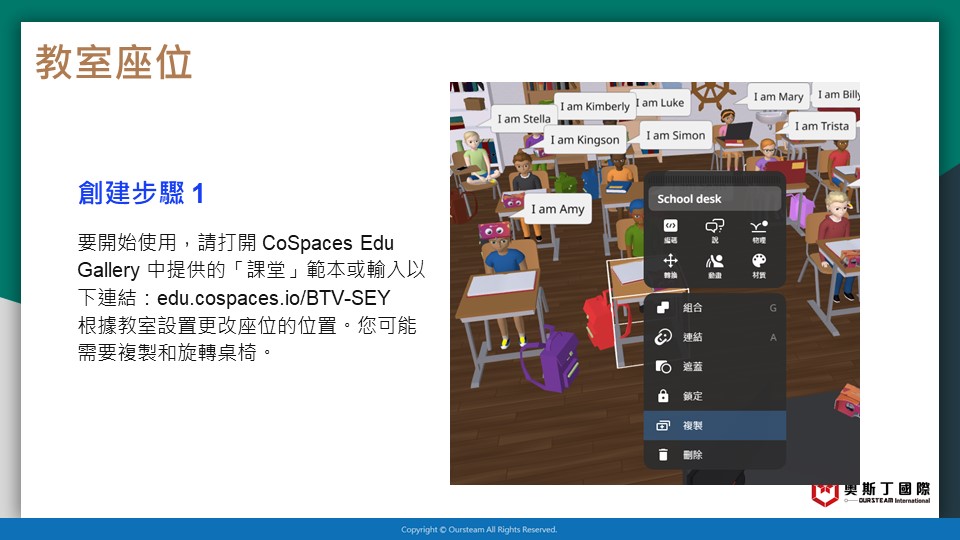Click the 教室座位 slide title
The width and height of the screenshot is (960, 540).
114,62
